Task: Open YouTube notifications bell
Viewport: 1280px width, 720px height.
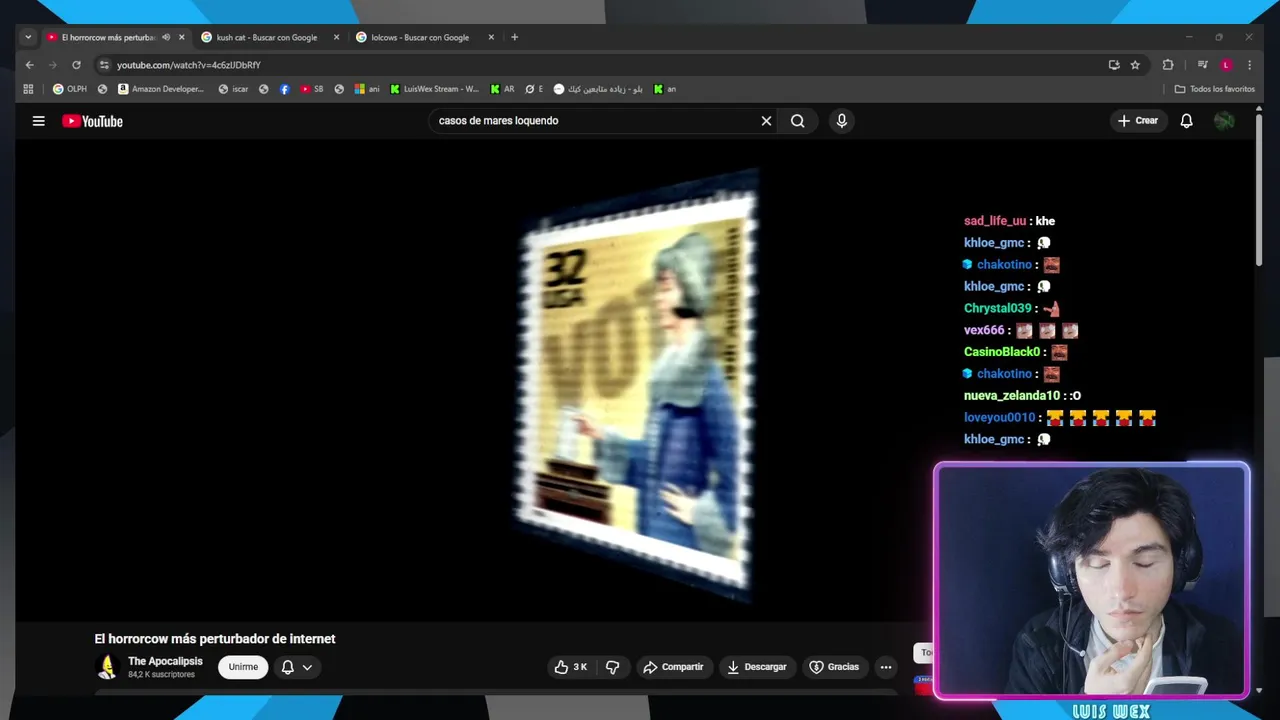Action: tap(1186, 121)
